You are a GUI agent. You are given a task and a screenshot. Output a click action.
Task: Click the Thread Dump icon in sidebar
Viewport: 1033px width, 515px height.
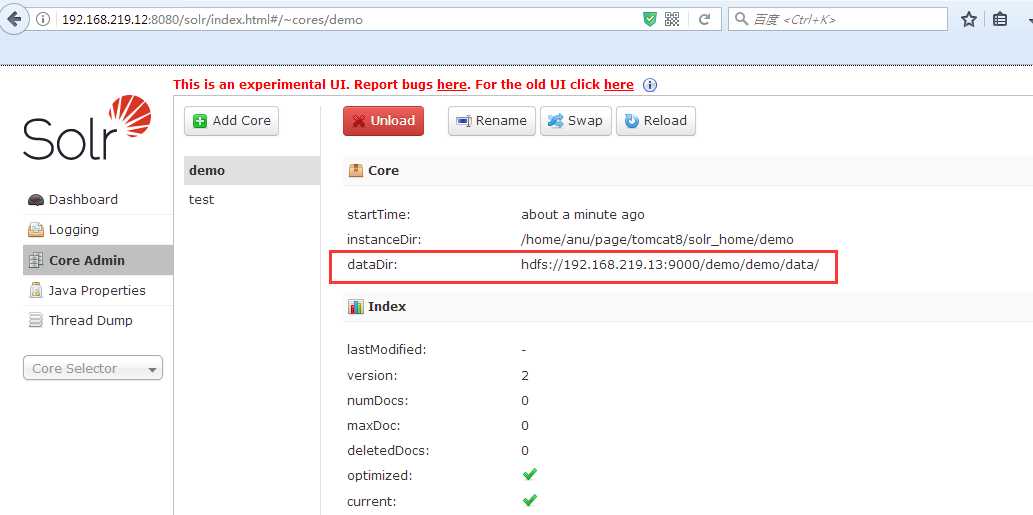[x=36, y=321]
